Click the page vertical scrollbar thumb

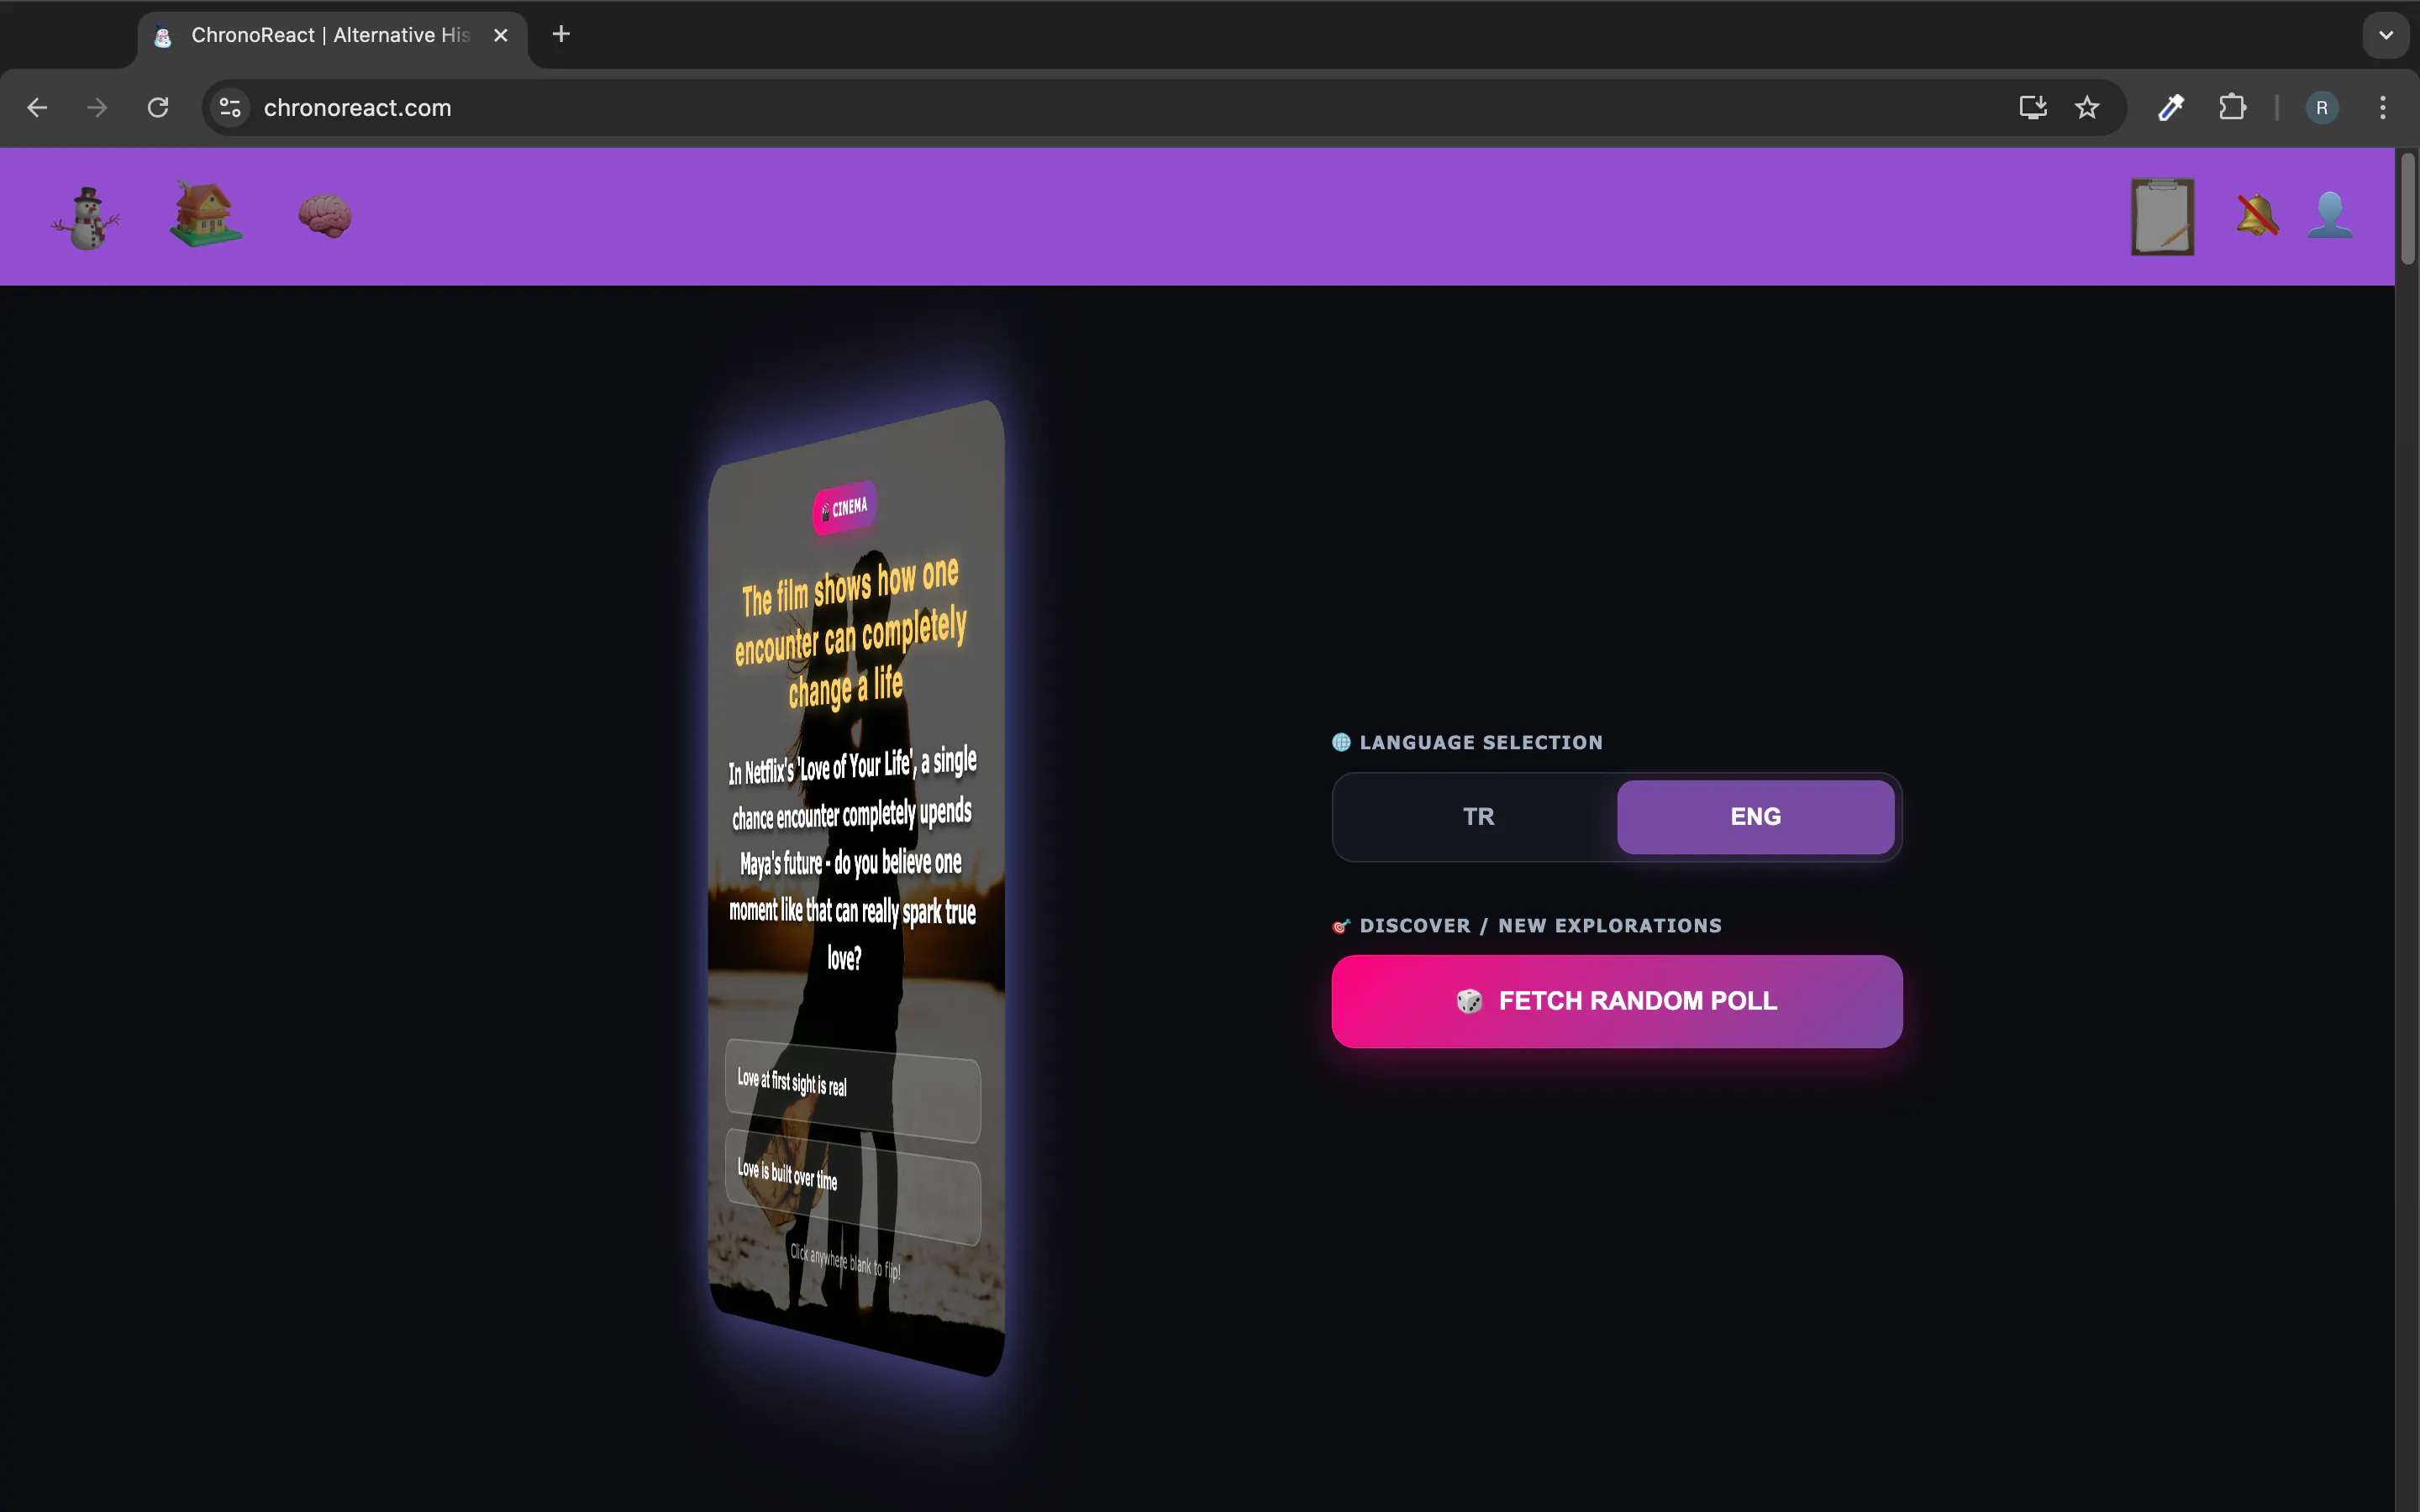tap(2407, 208)
